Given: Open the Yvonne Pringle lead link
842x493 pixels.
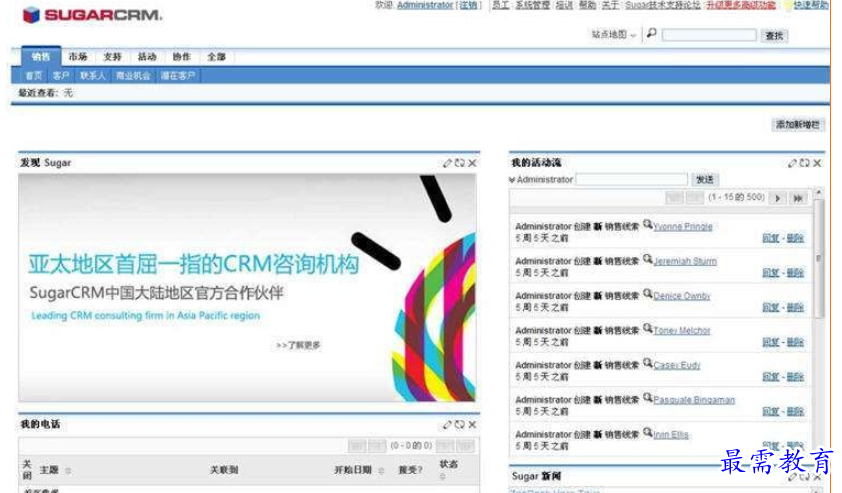Looking at the screenshot, I should pyautogui.click(x=683, y=227).
